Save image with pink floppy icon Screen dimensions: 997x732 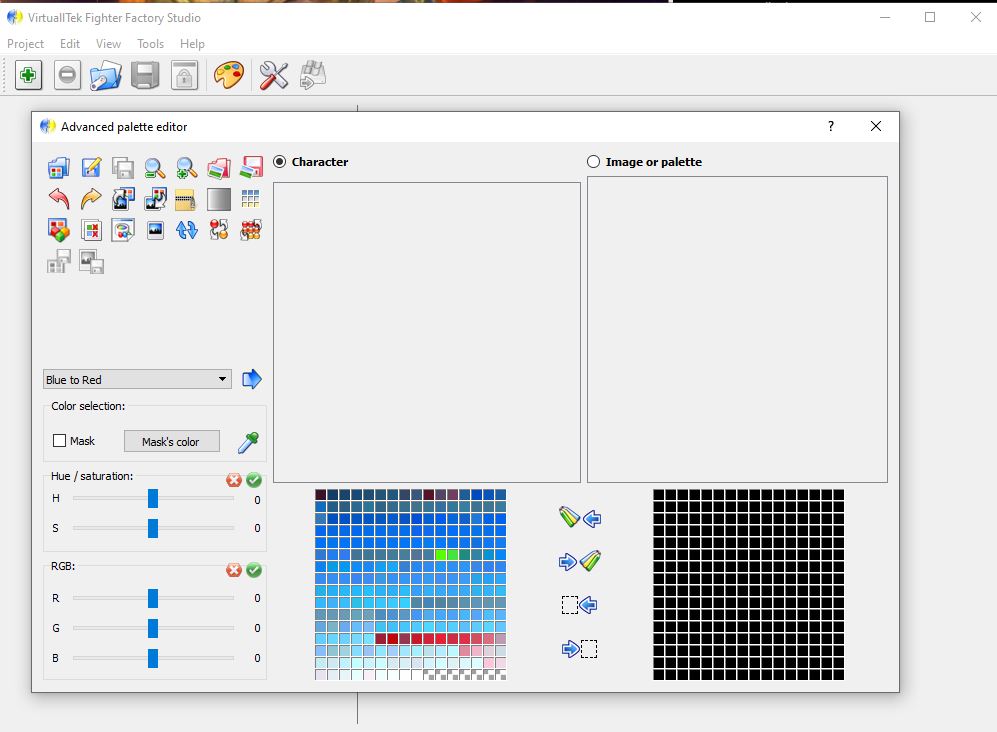251,168
